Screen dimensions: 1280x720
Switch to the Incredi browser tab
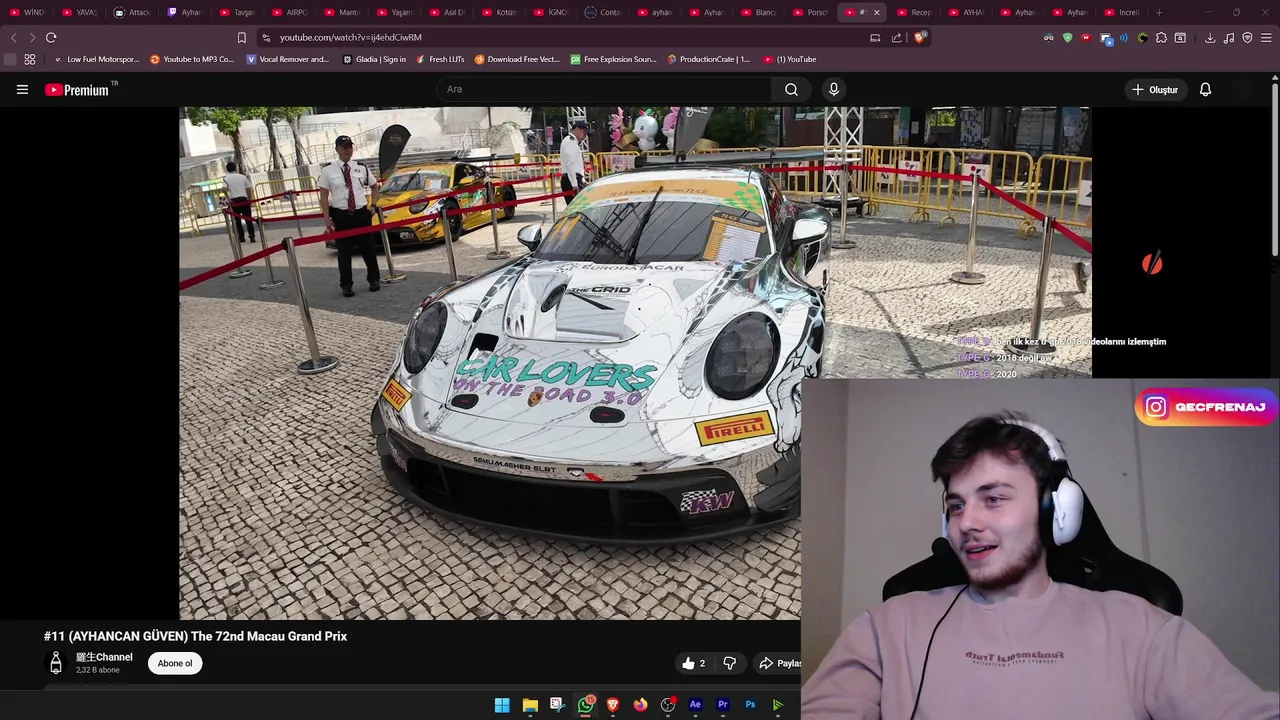[x=1122, y=12]
